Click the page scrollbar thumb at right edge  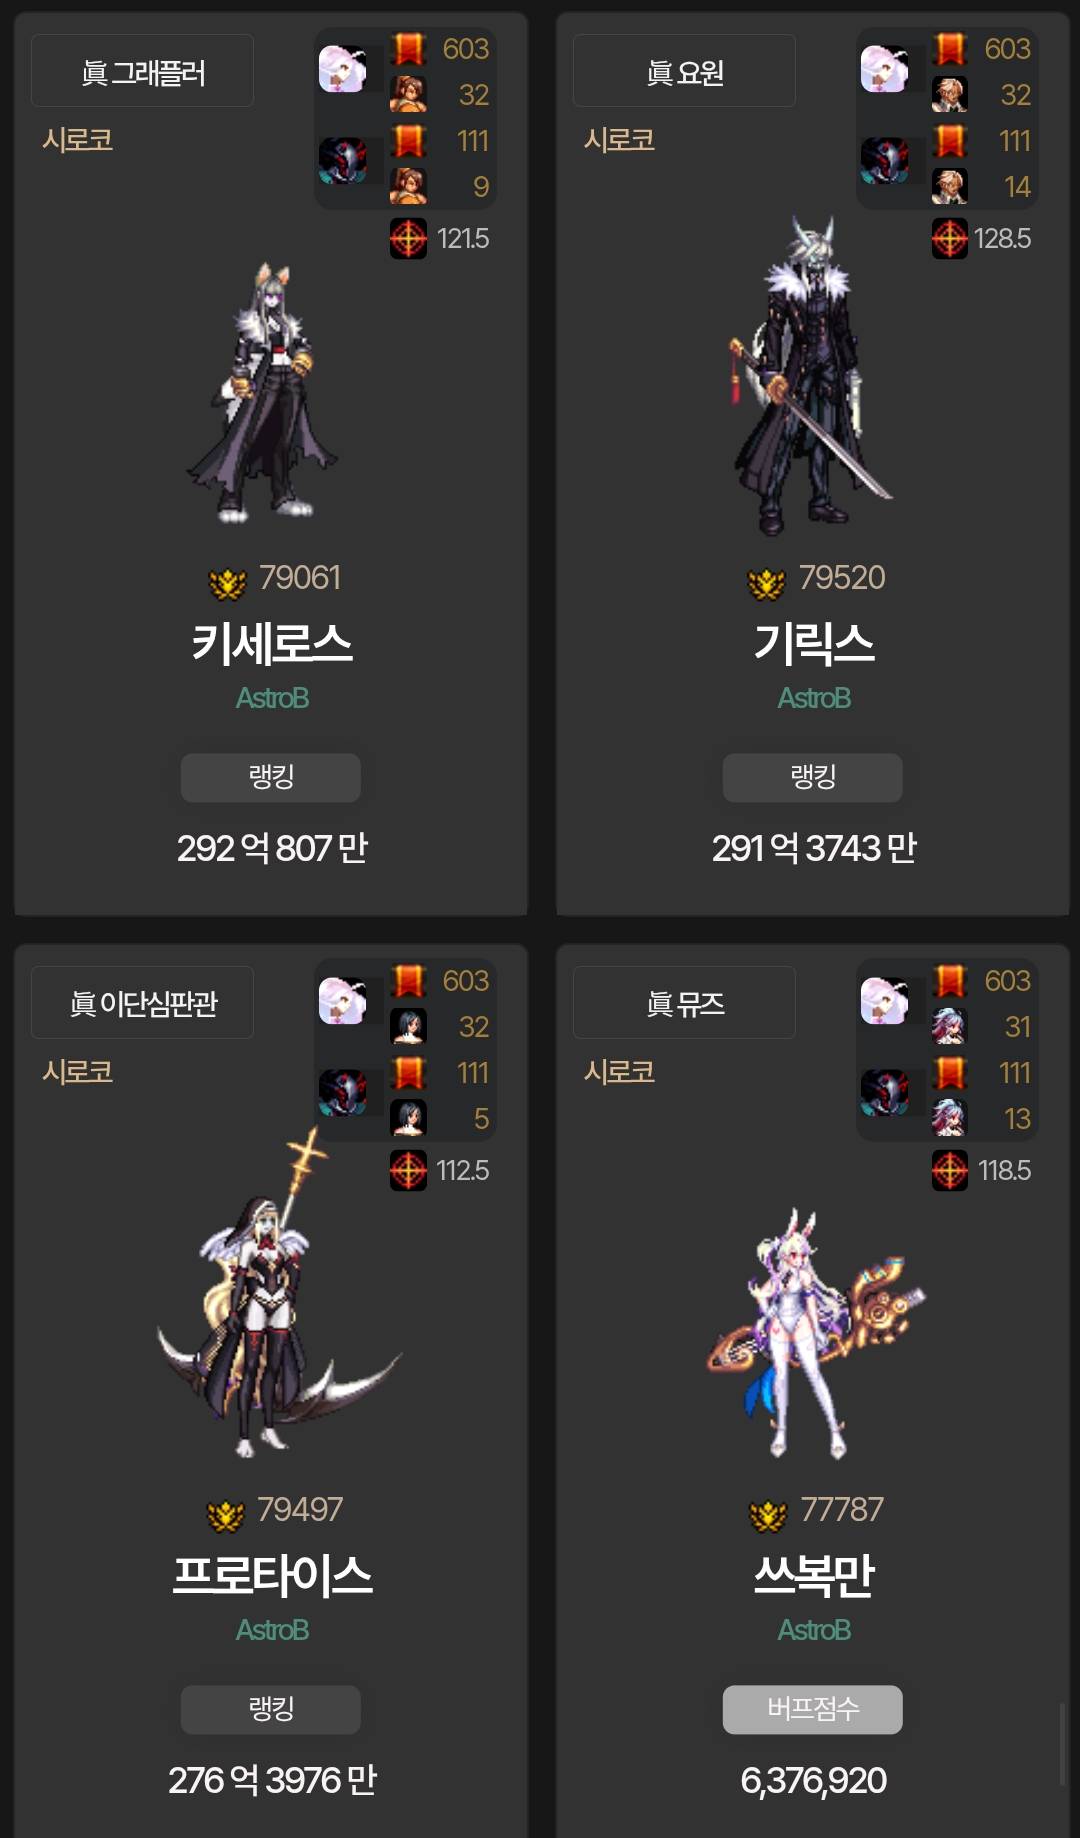pyautogui.click(x=1063, y=1745)
